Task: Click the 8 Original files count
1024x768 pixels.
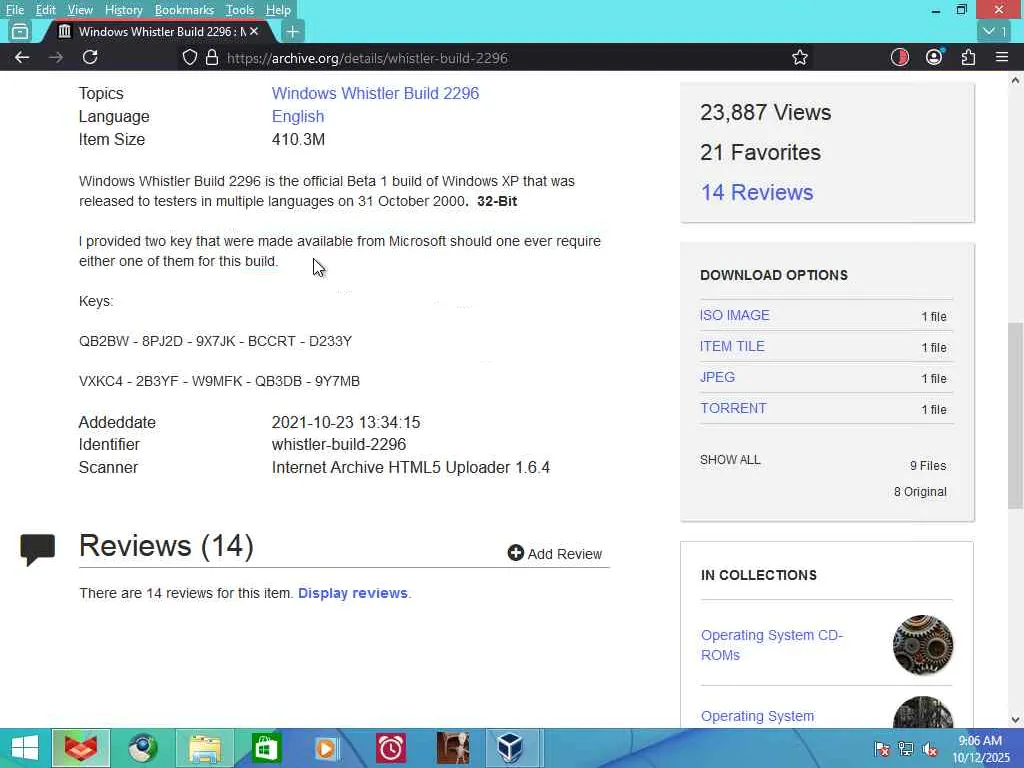Action: click(x=920, y=492)
